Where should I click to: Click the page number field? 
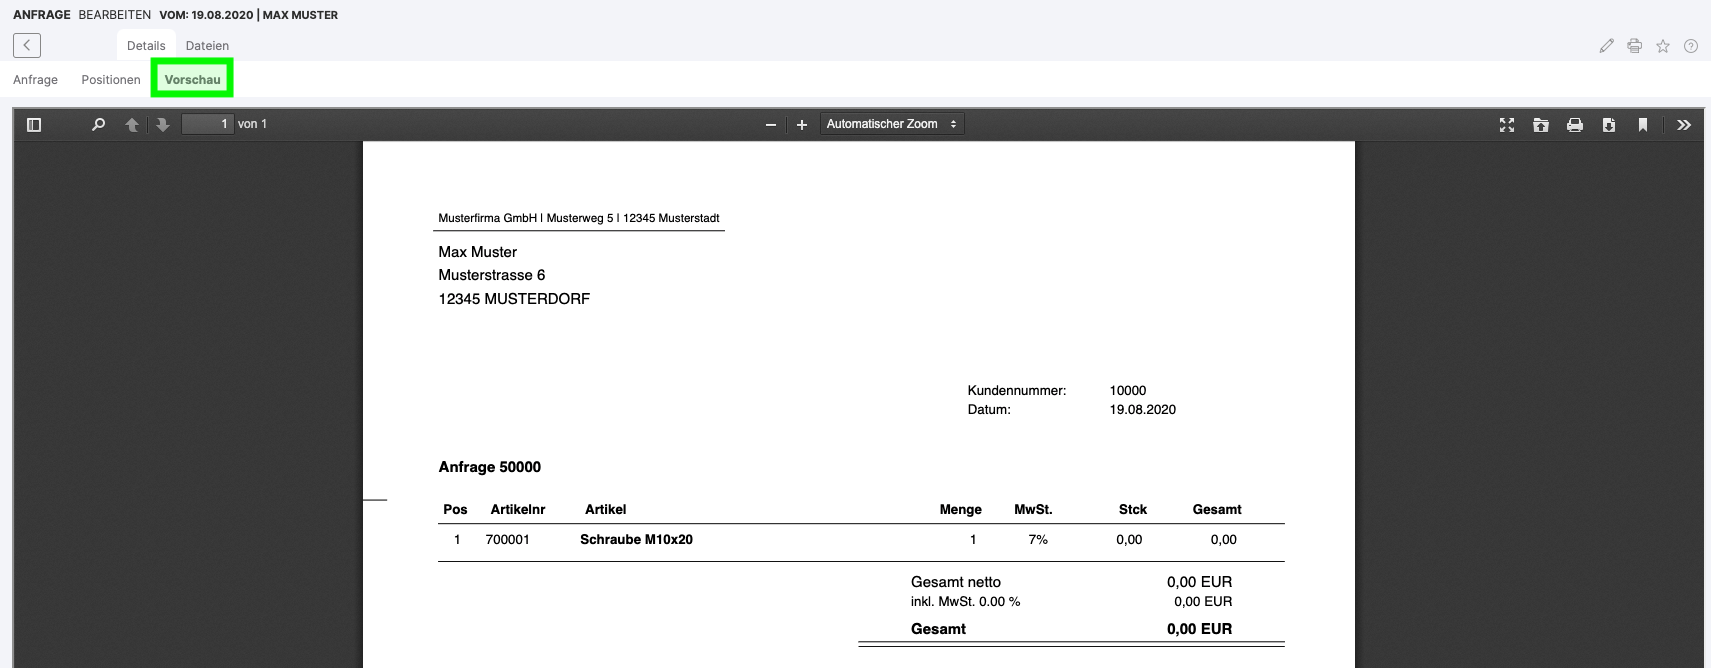click(207, 124)
